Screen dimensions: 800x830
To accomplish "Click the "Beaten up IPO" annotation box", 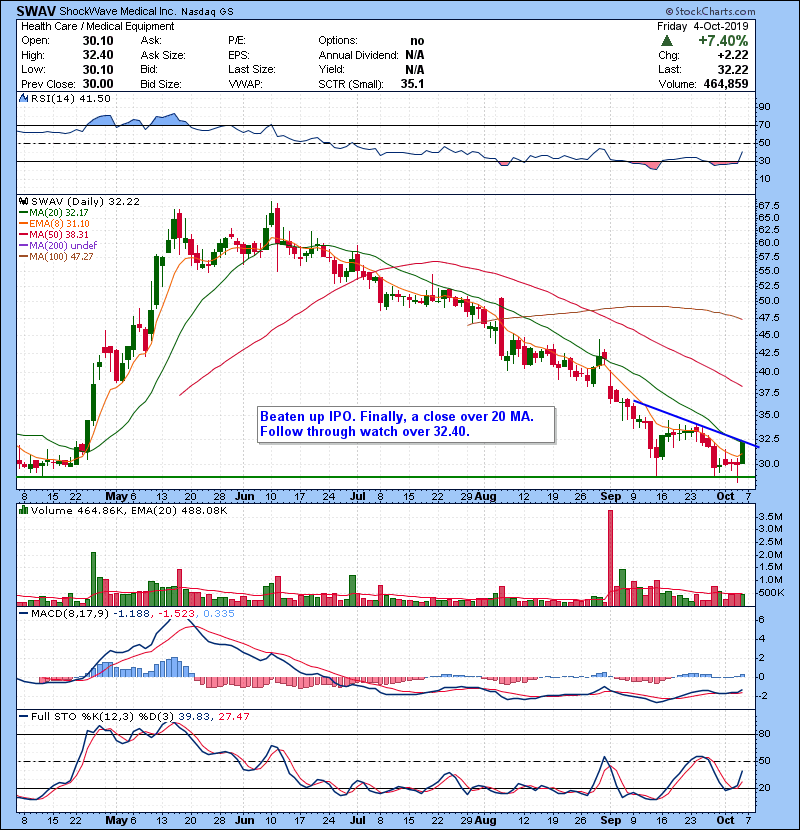I will (406, 424).
